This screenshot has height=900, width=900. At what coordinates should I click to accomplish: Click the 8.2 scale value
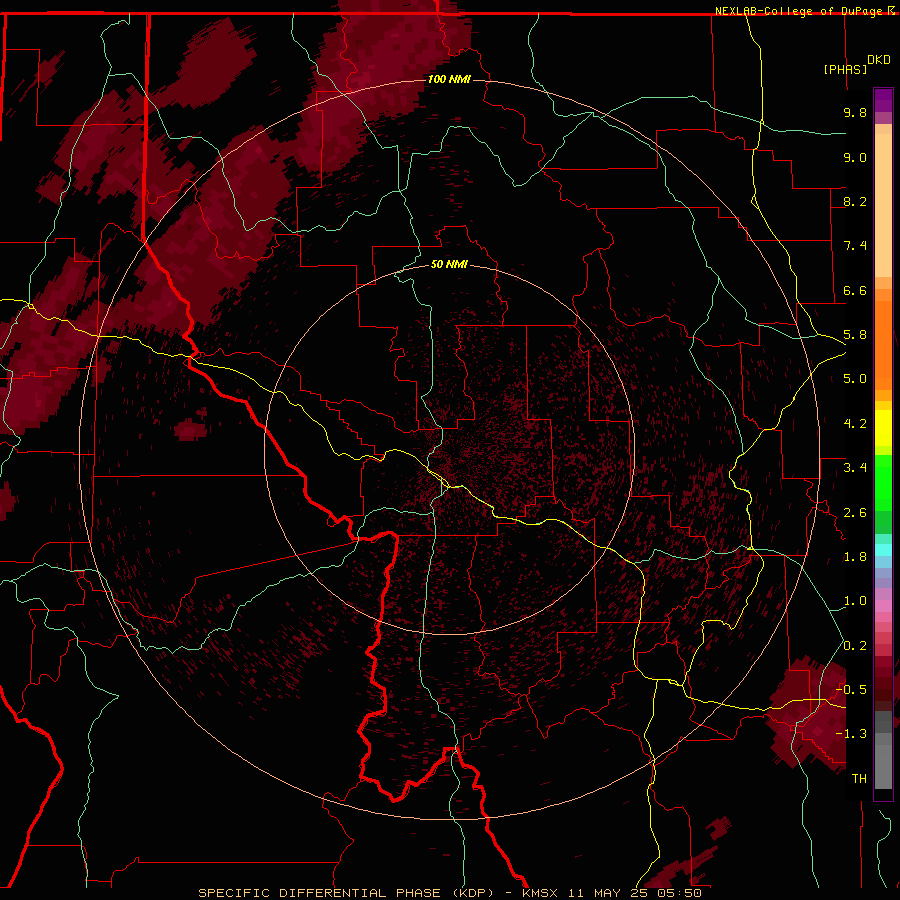pyautogui.click(x=855, y=201)
